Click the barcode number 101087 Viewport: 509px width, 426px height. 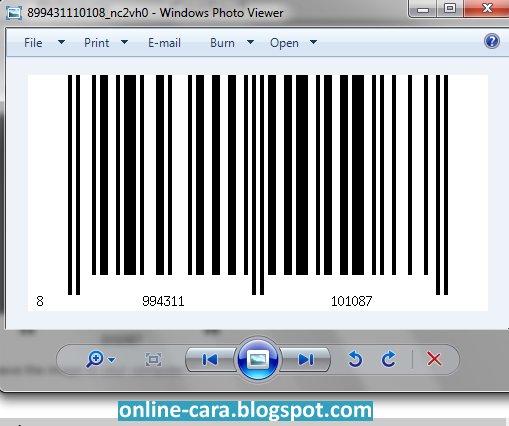coord(351,301)
